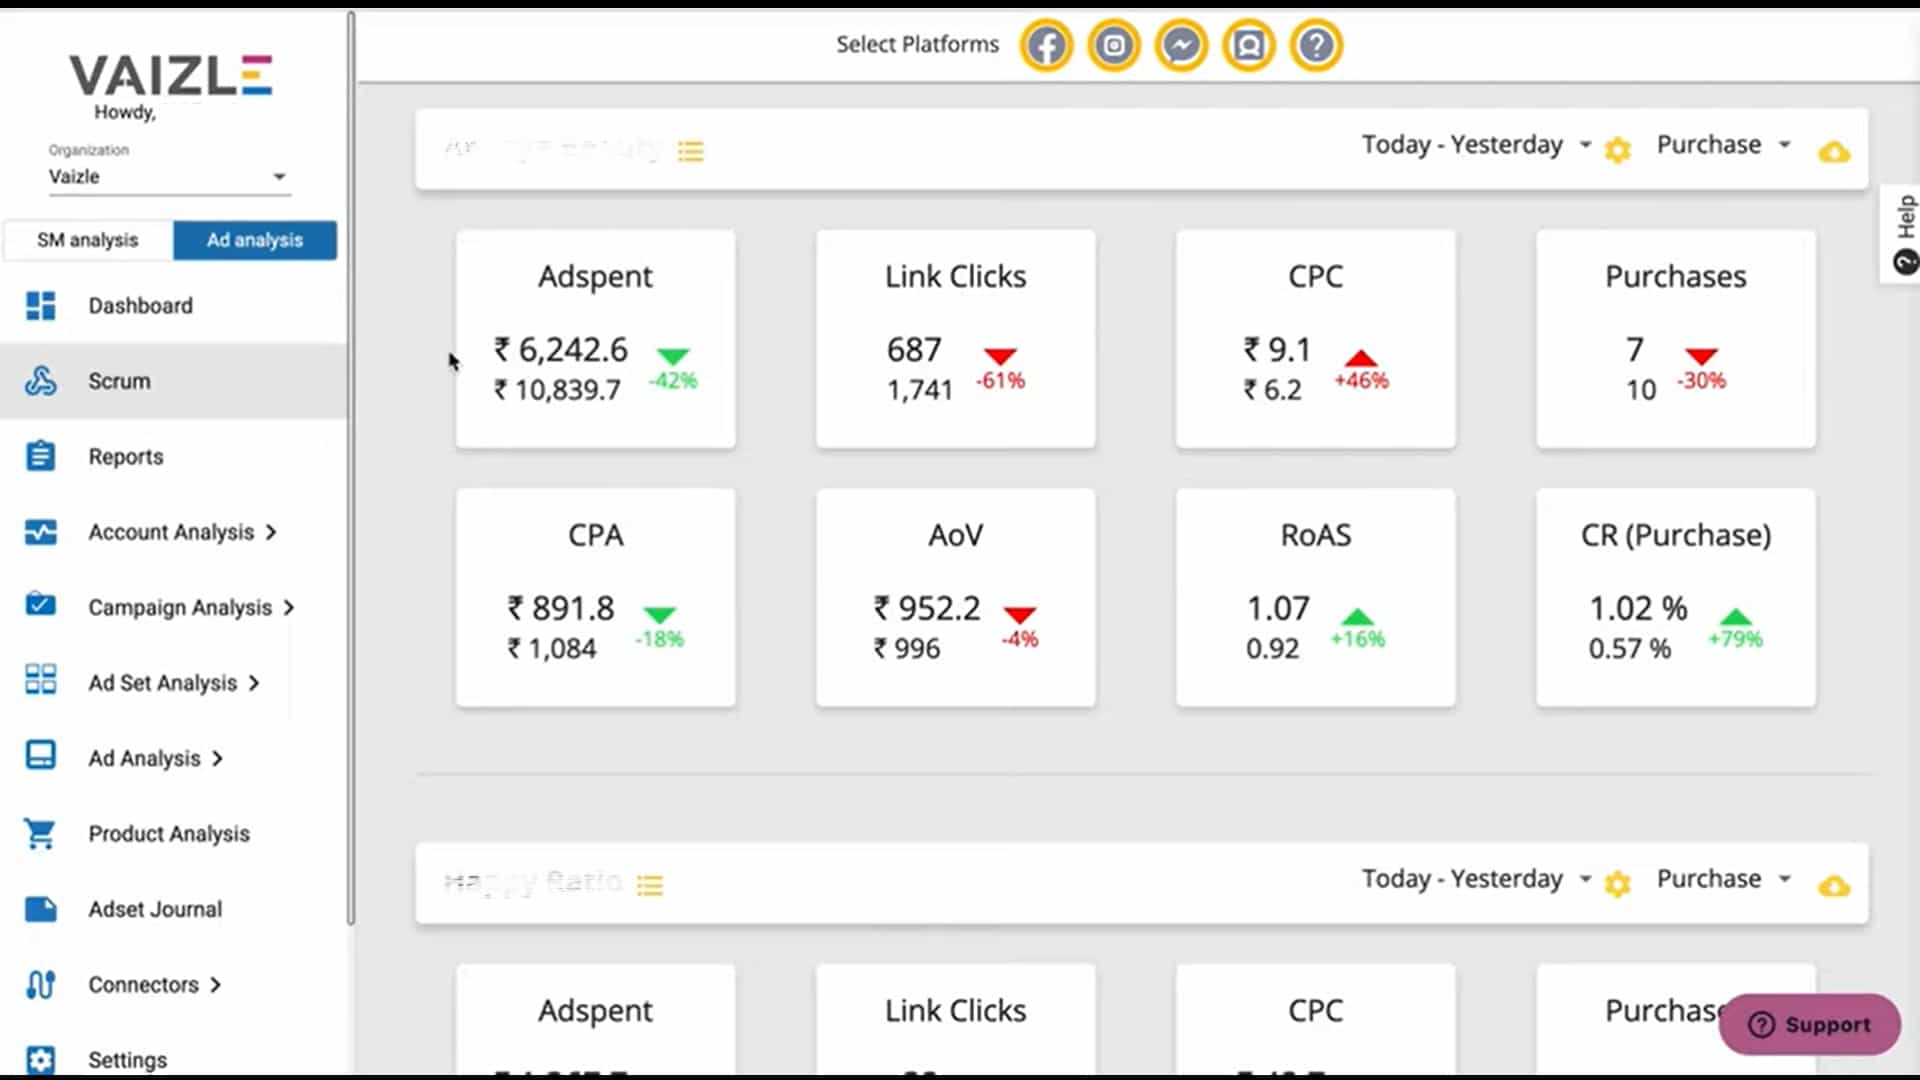Select the Facebook platform icon
The height and width of the screenshot is (1080, 1920).
(1046, 45)
